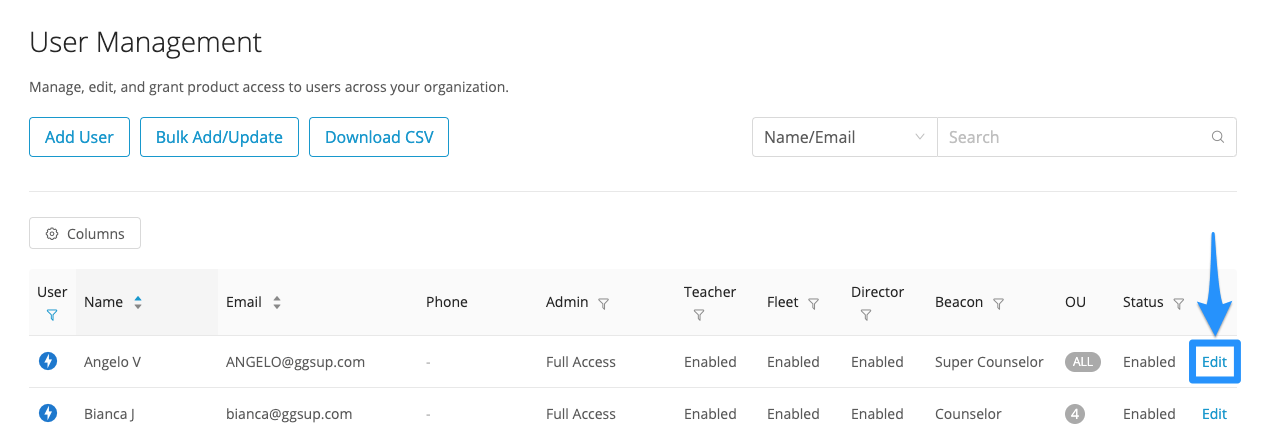The width and height of the screenshot is (1266, 439).
Task: Click the search magnifier icon
Action: click(1217, 137)
